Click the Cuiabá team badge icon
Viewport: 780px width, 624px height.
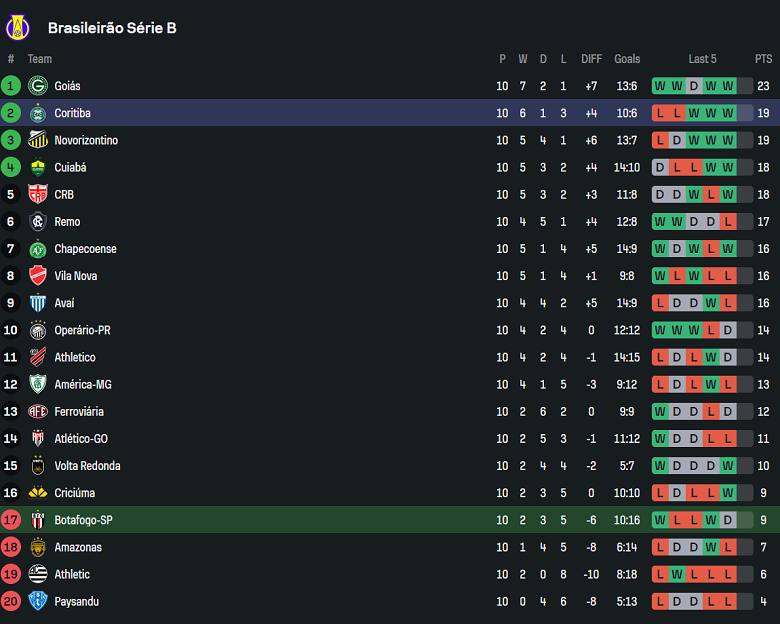(x=38, y=167)
